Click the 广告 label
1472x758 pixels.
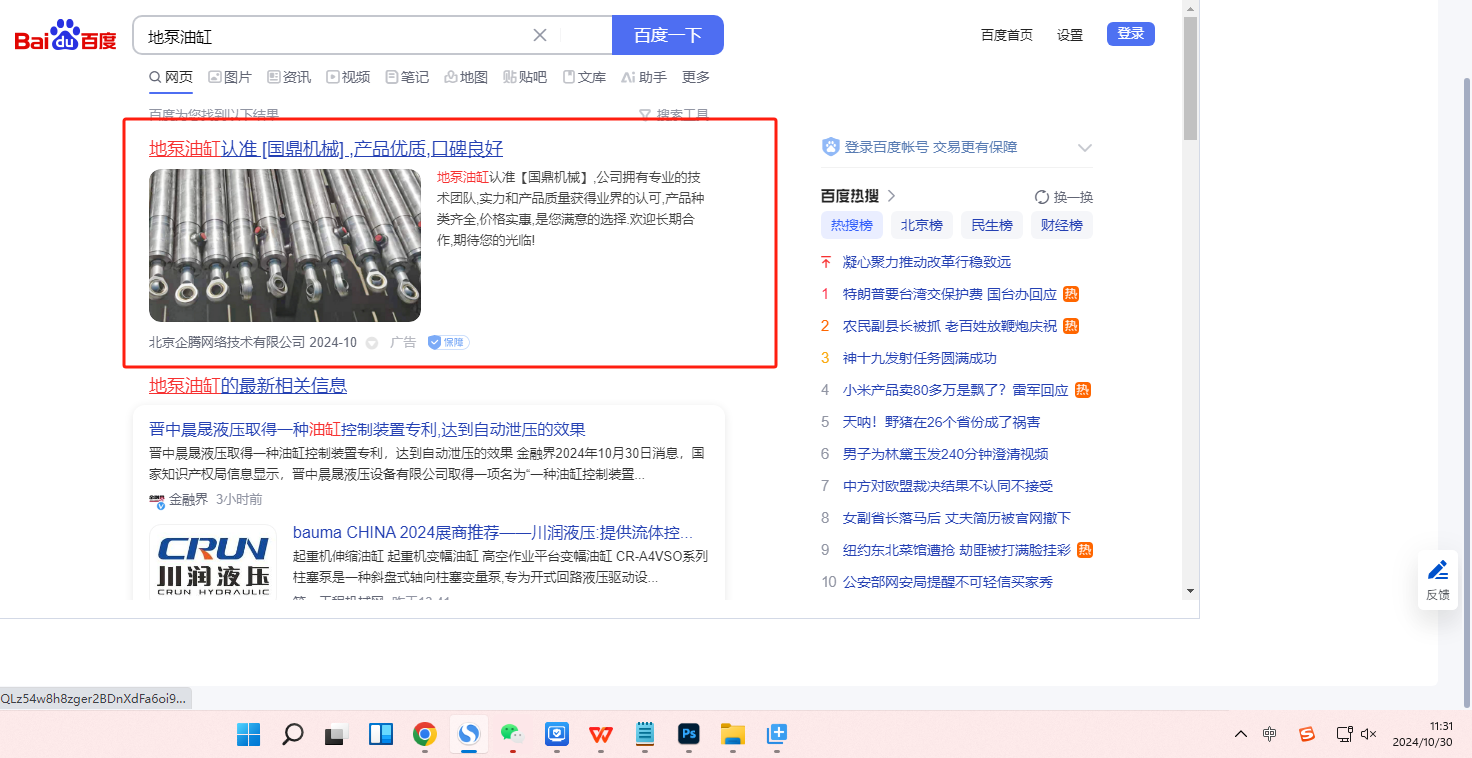pos(403,342)
